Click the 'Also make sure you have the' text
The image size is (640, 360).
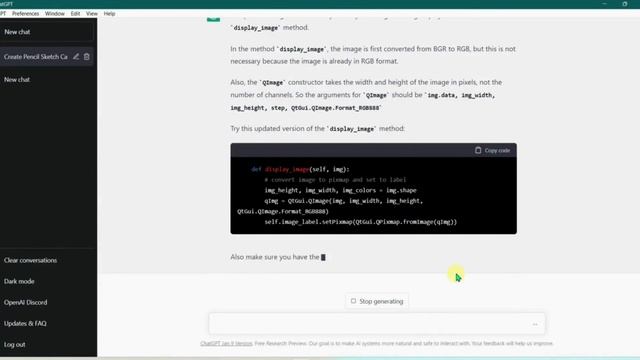point(275,257)
